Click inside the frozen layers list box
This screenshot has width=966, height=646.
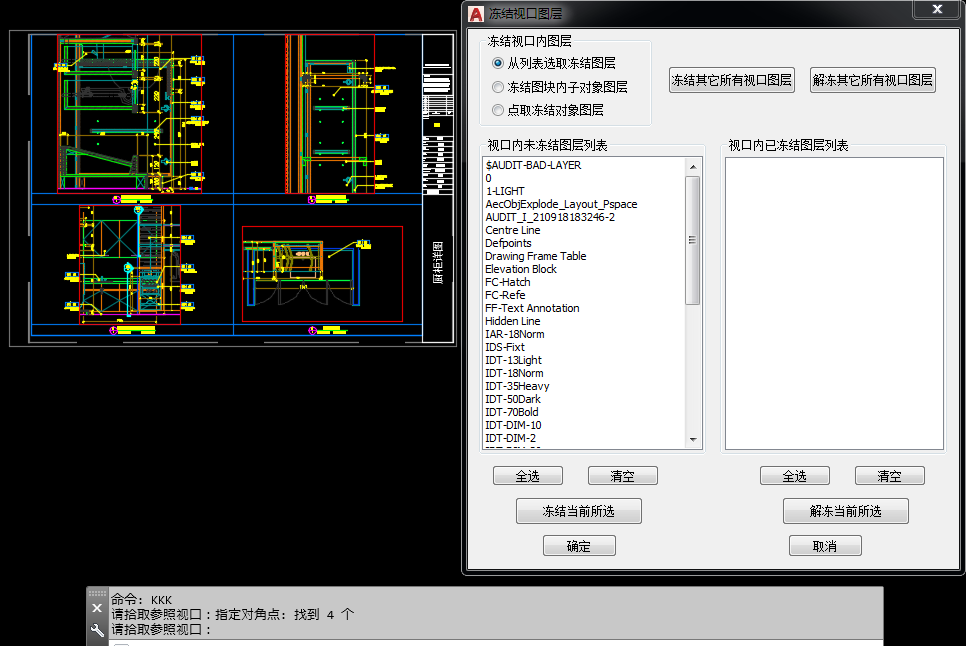pyautogui.click(x=834, y=304)
